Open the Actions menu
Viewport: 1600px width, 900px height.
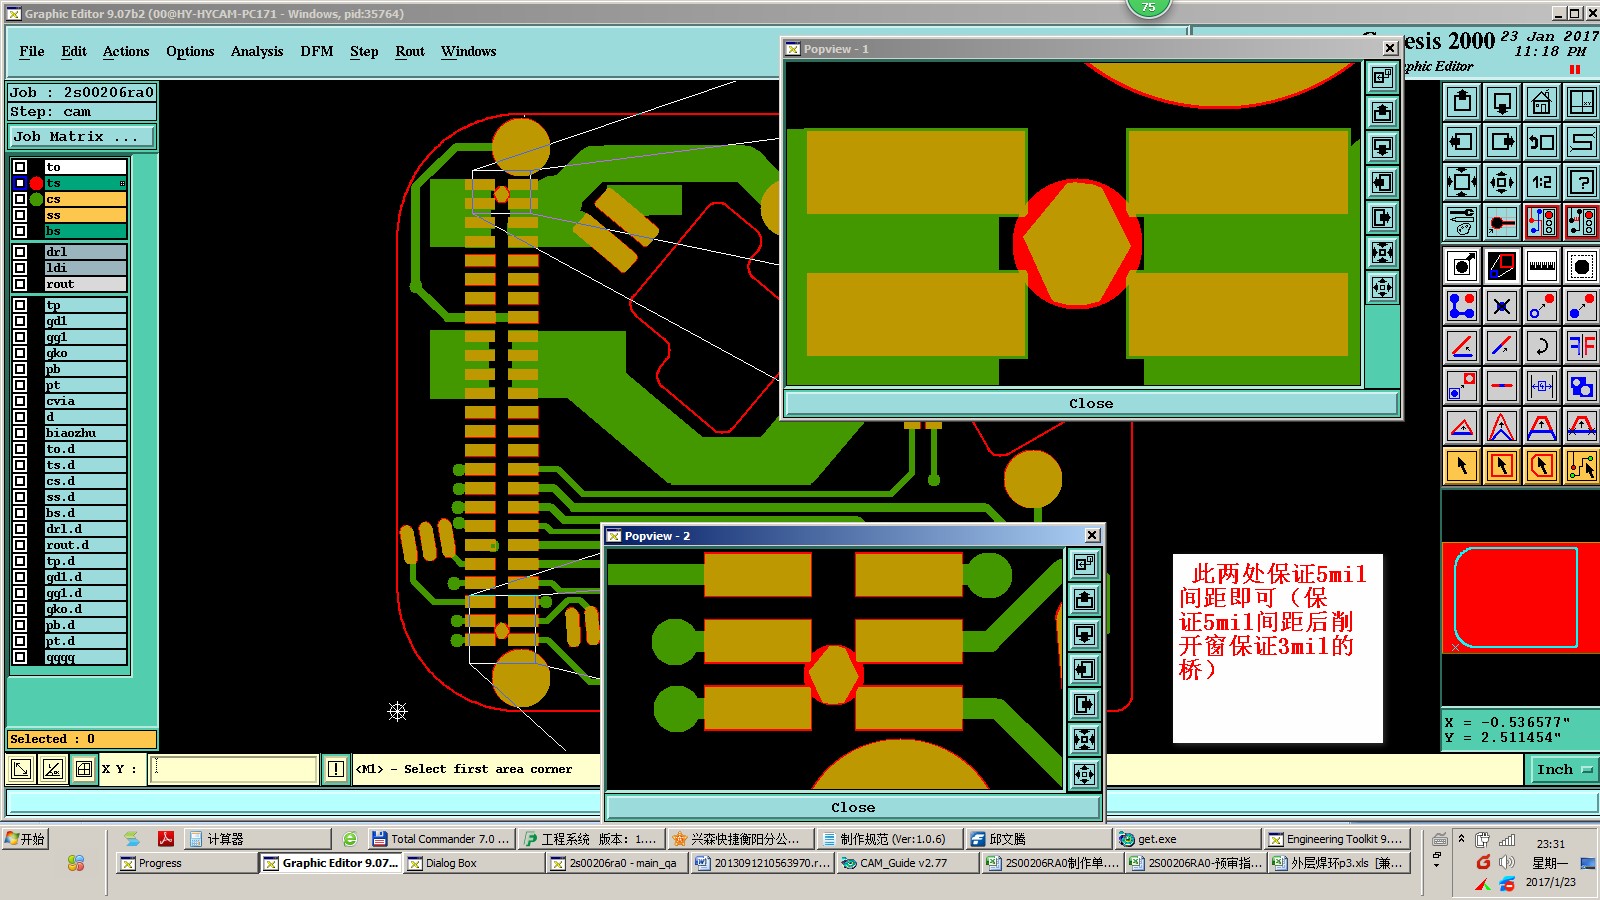coord(126,51)
